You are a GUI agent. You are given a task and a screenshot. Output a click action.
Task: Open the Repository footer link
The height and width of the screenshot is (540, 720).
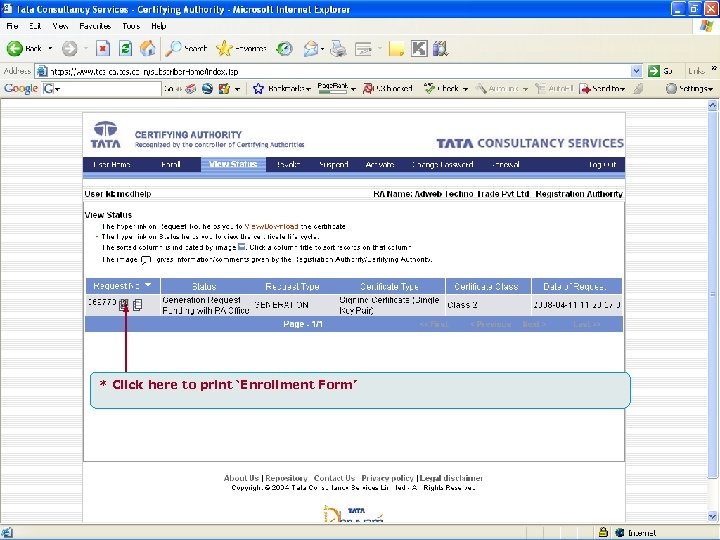click(x=287, y=478)
